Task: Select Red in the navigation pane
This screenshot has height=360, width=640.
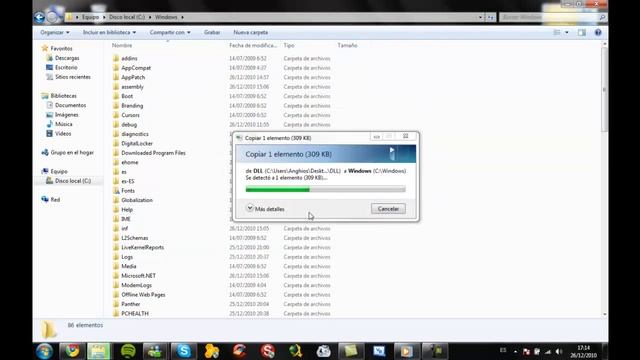Action: click(55, 200)
